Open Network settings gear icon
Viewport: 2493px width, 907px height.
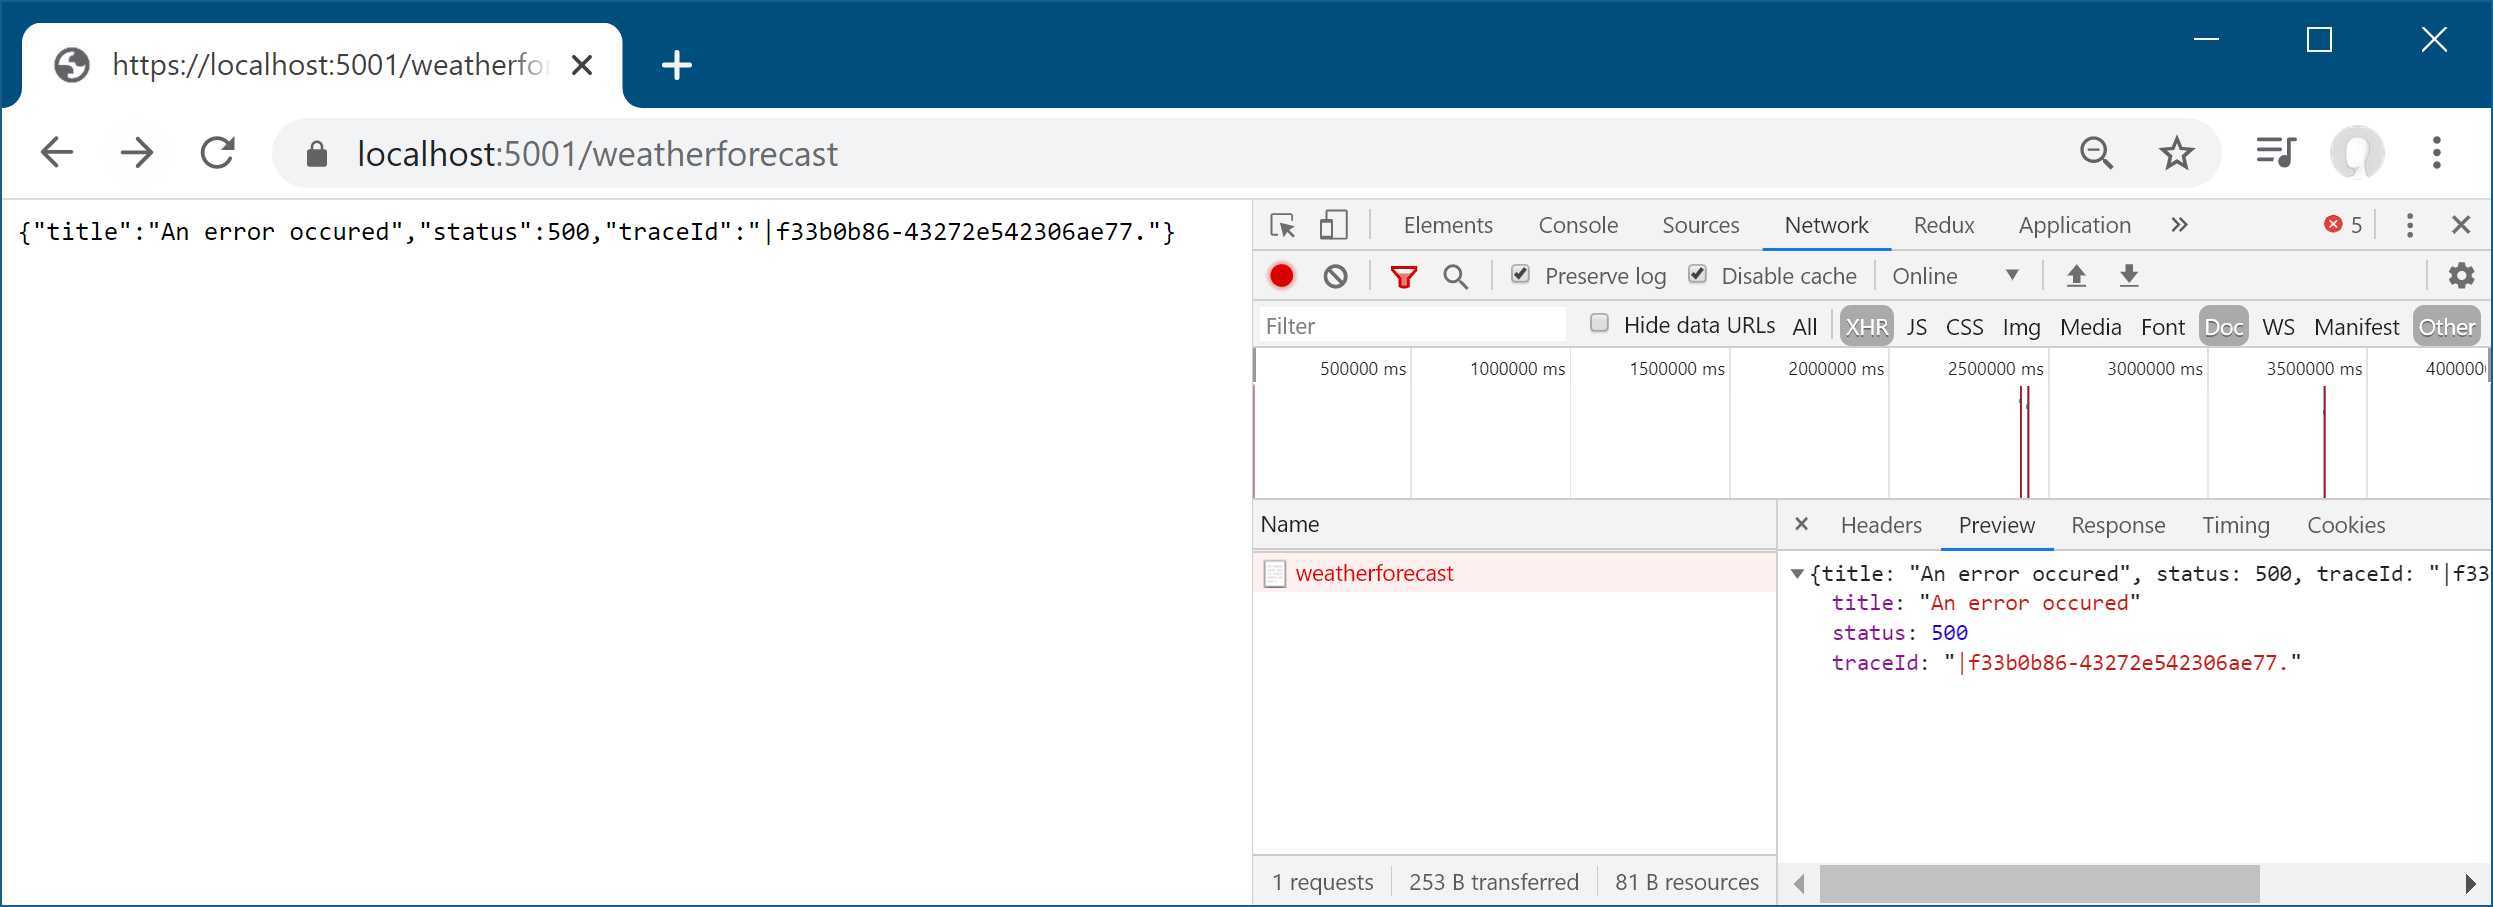coord(2461,275)
